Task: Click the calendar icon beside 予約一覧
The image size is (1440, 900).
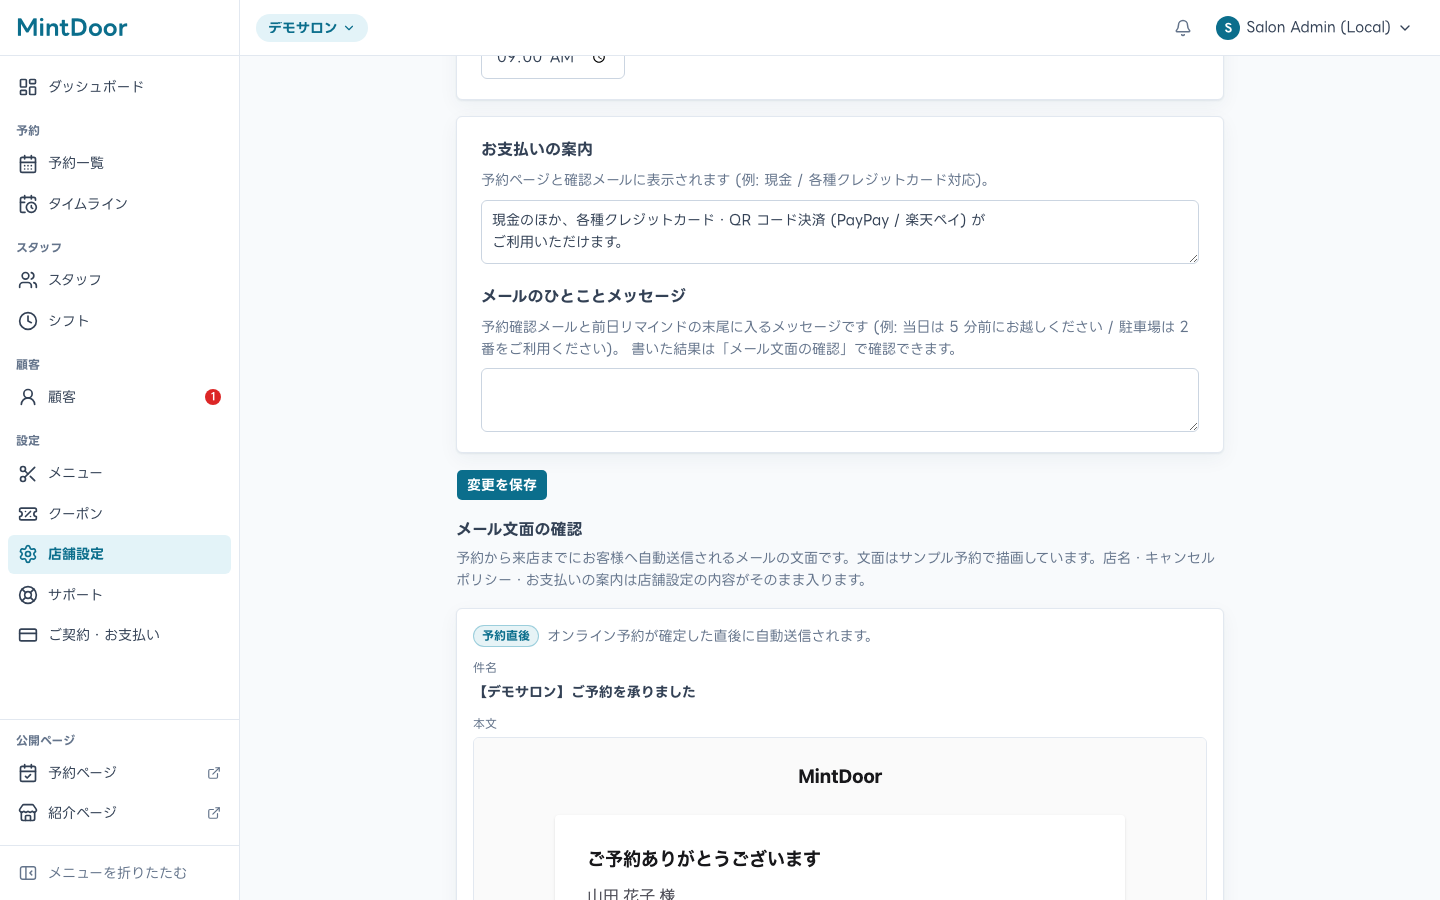Action: 28,163
